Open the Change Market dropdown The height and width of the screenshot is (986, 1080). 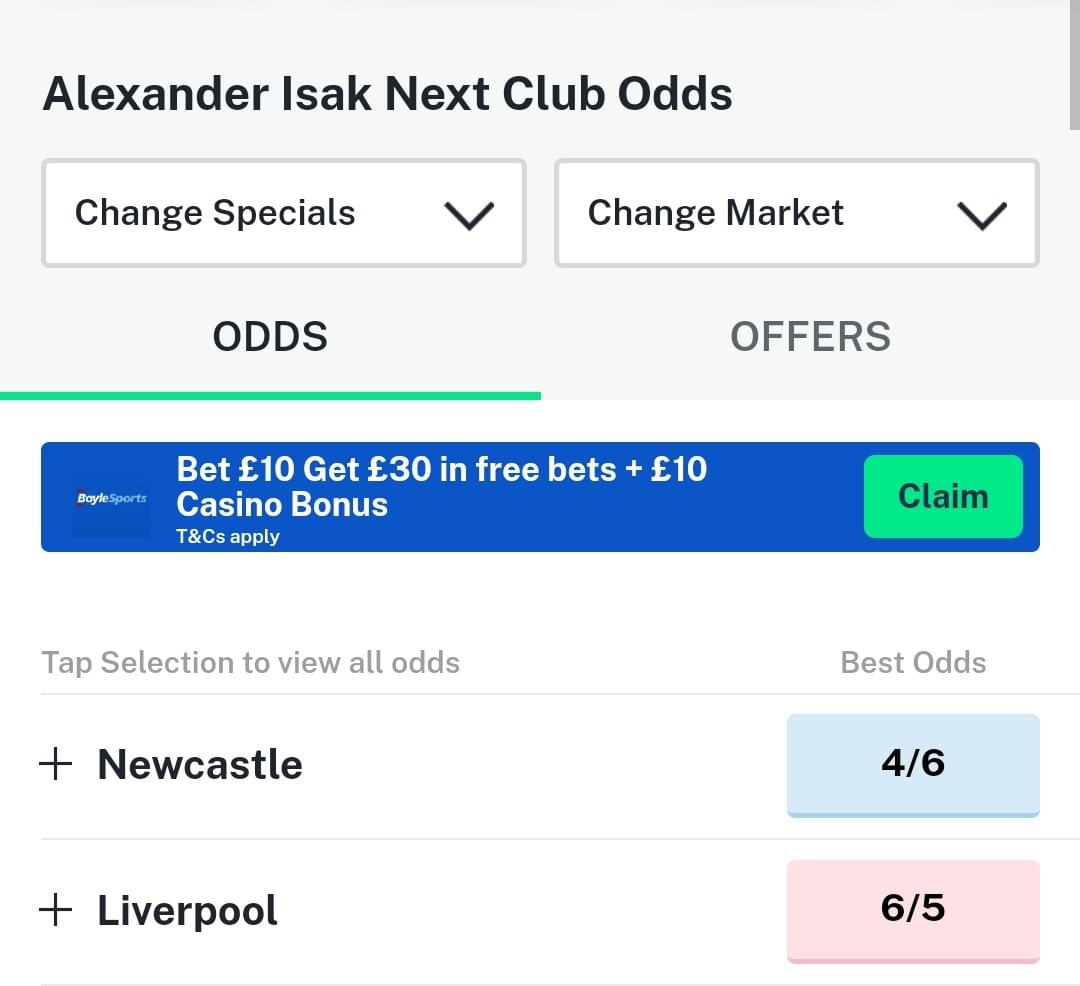coord(797,213)
